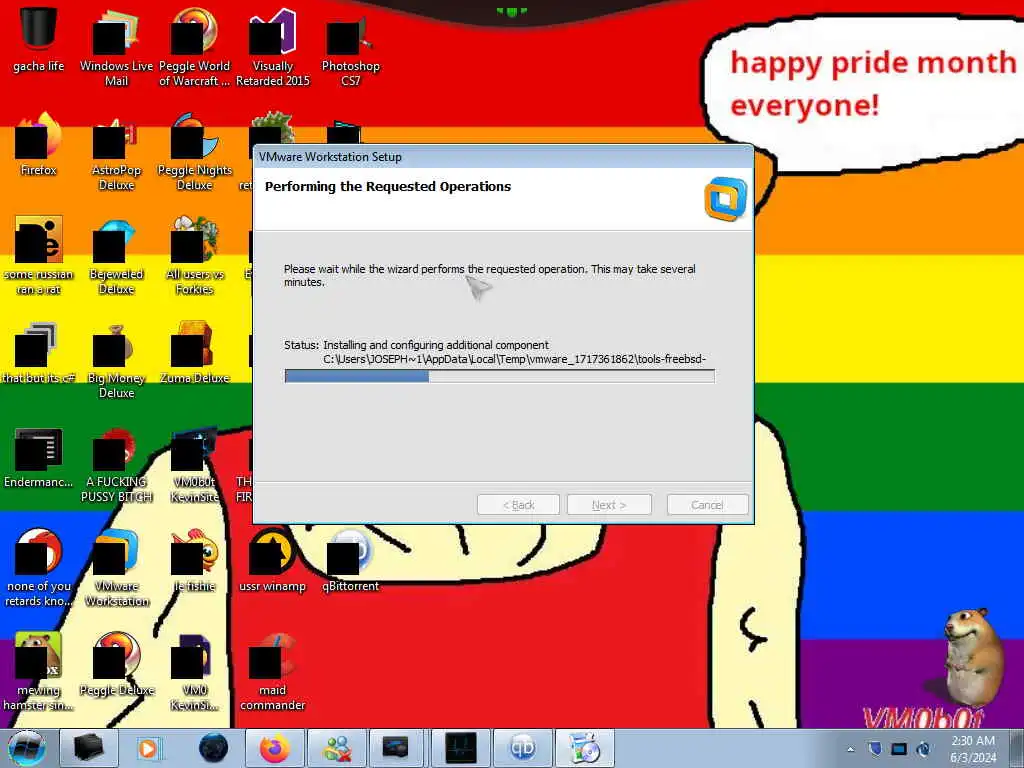The image size is (1024, 768).
Task: Click the tools-freebsd temp file path text
Action: click(x=515, y=359)
